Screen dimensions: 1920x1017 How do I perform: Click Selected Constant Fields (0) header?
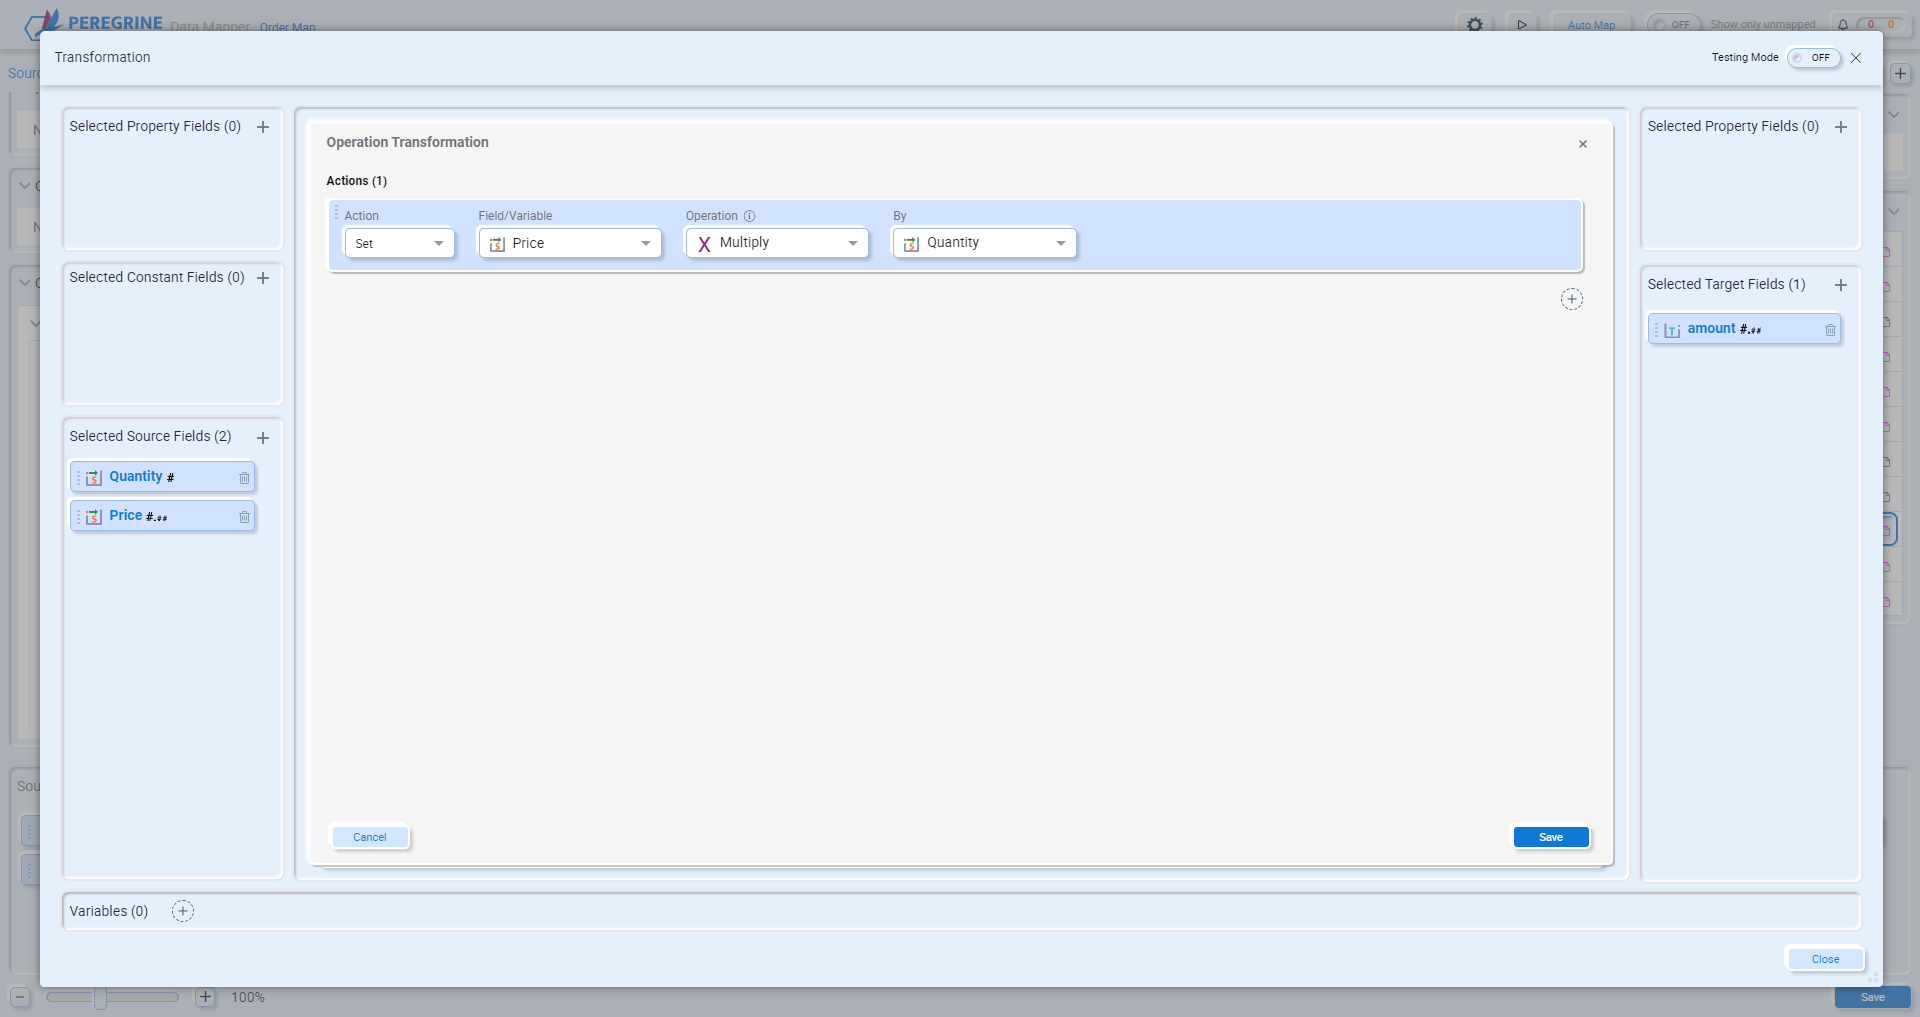coord(157,277)
